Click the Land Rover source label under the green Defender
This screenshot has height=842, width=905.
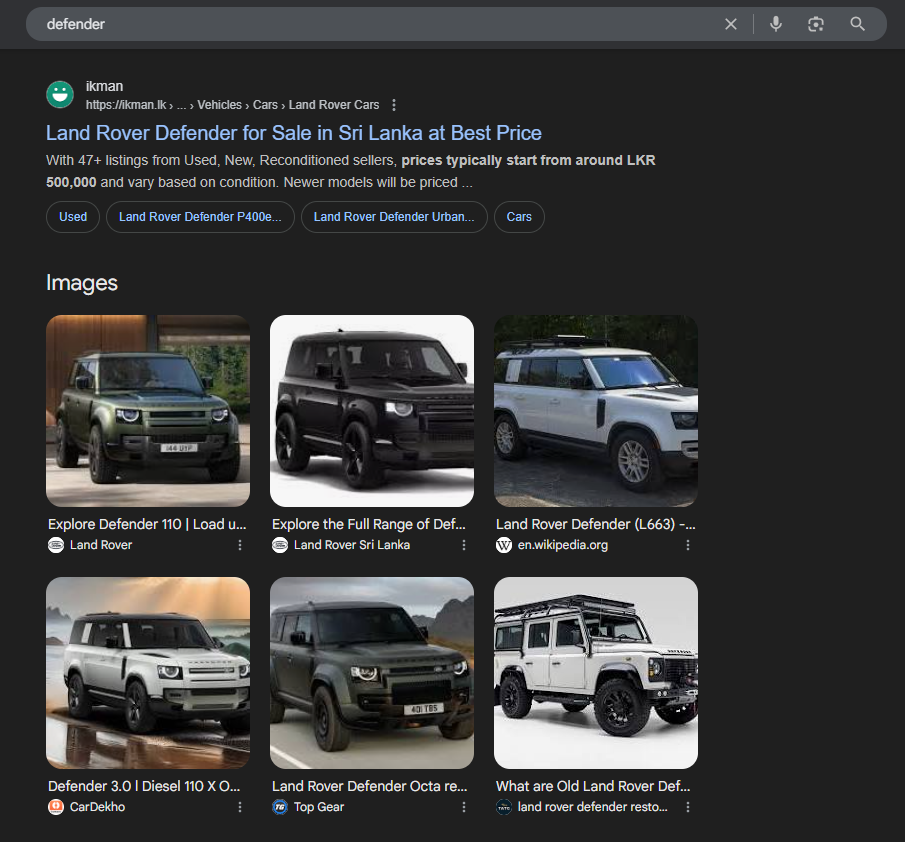click(101, 545)
